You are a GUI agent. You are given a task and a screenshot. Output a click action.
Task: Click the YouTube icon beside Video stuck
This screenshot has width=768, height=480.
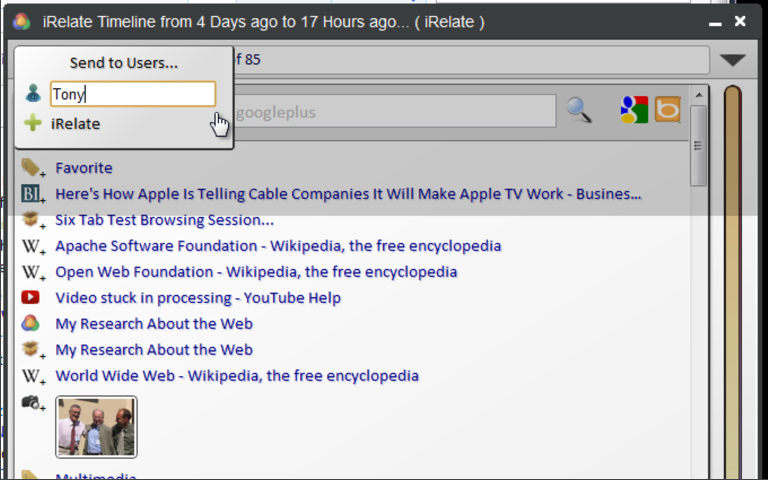pyautogui.click(x=30, y=297)
